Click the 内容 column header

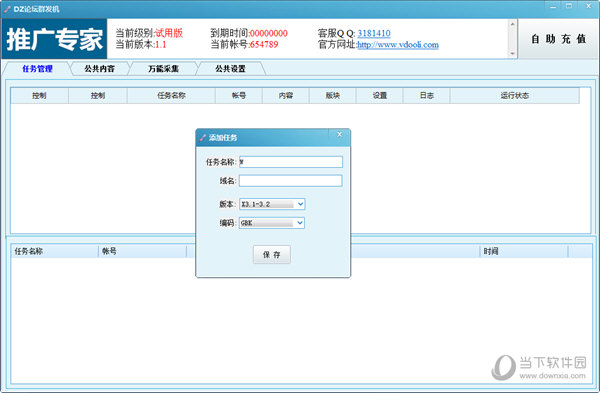pos(285,96)
